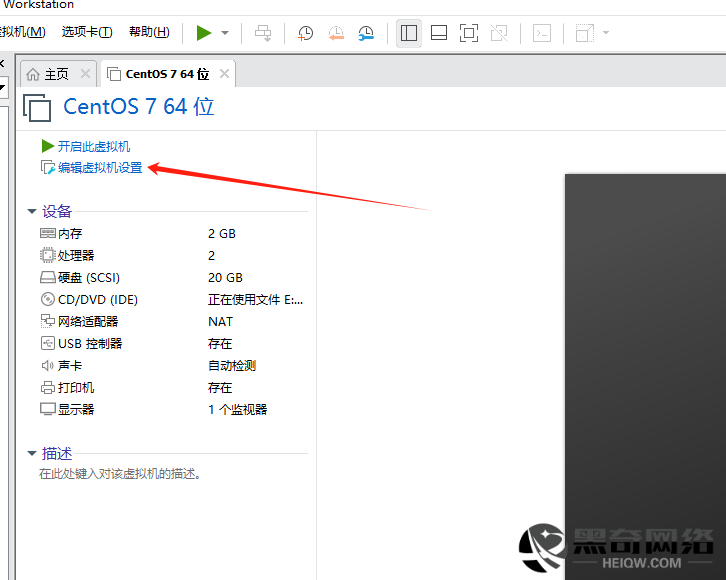Take a snapshot using the clock icon
Image resolution: width=726 pixels, height=580 pixels.
pos(306,33)
